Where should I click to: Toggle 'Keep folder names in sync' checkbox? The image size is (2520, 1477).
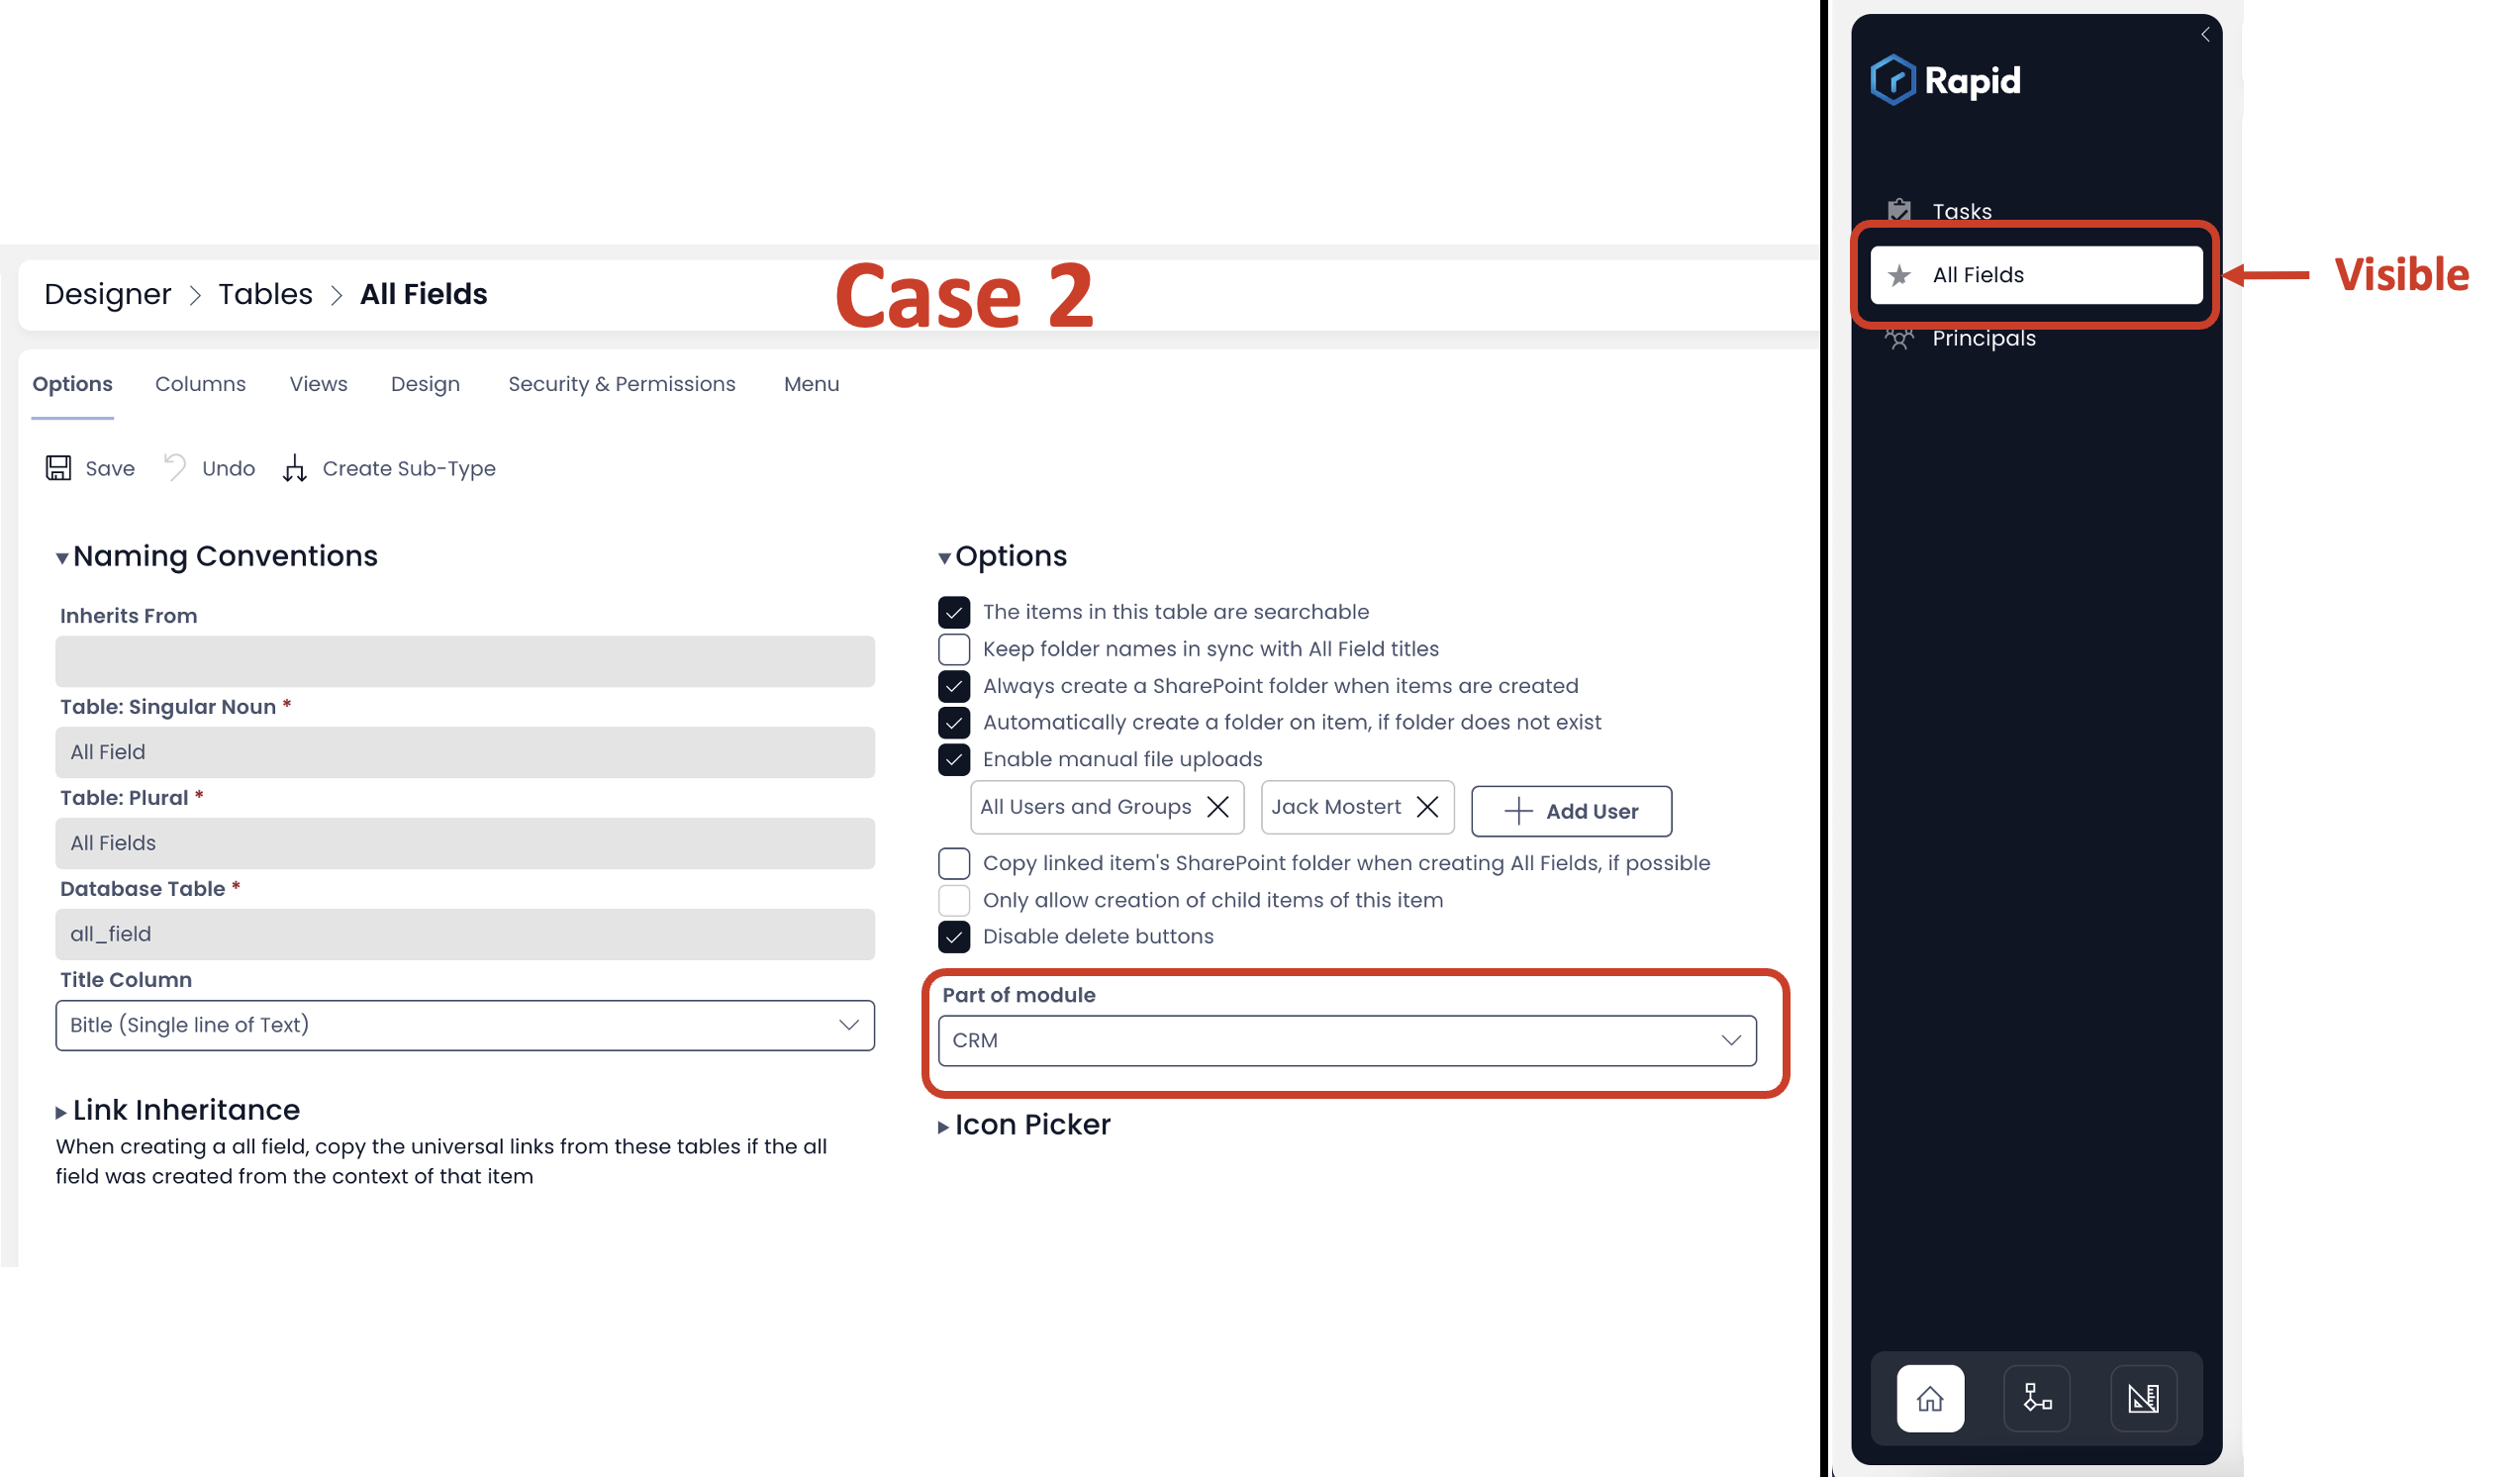click(954, 648)
